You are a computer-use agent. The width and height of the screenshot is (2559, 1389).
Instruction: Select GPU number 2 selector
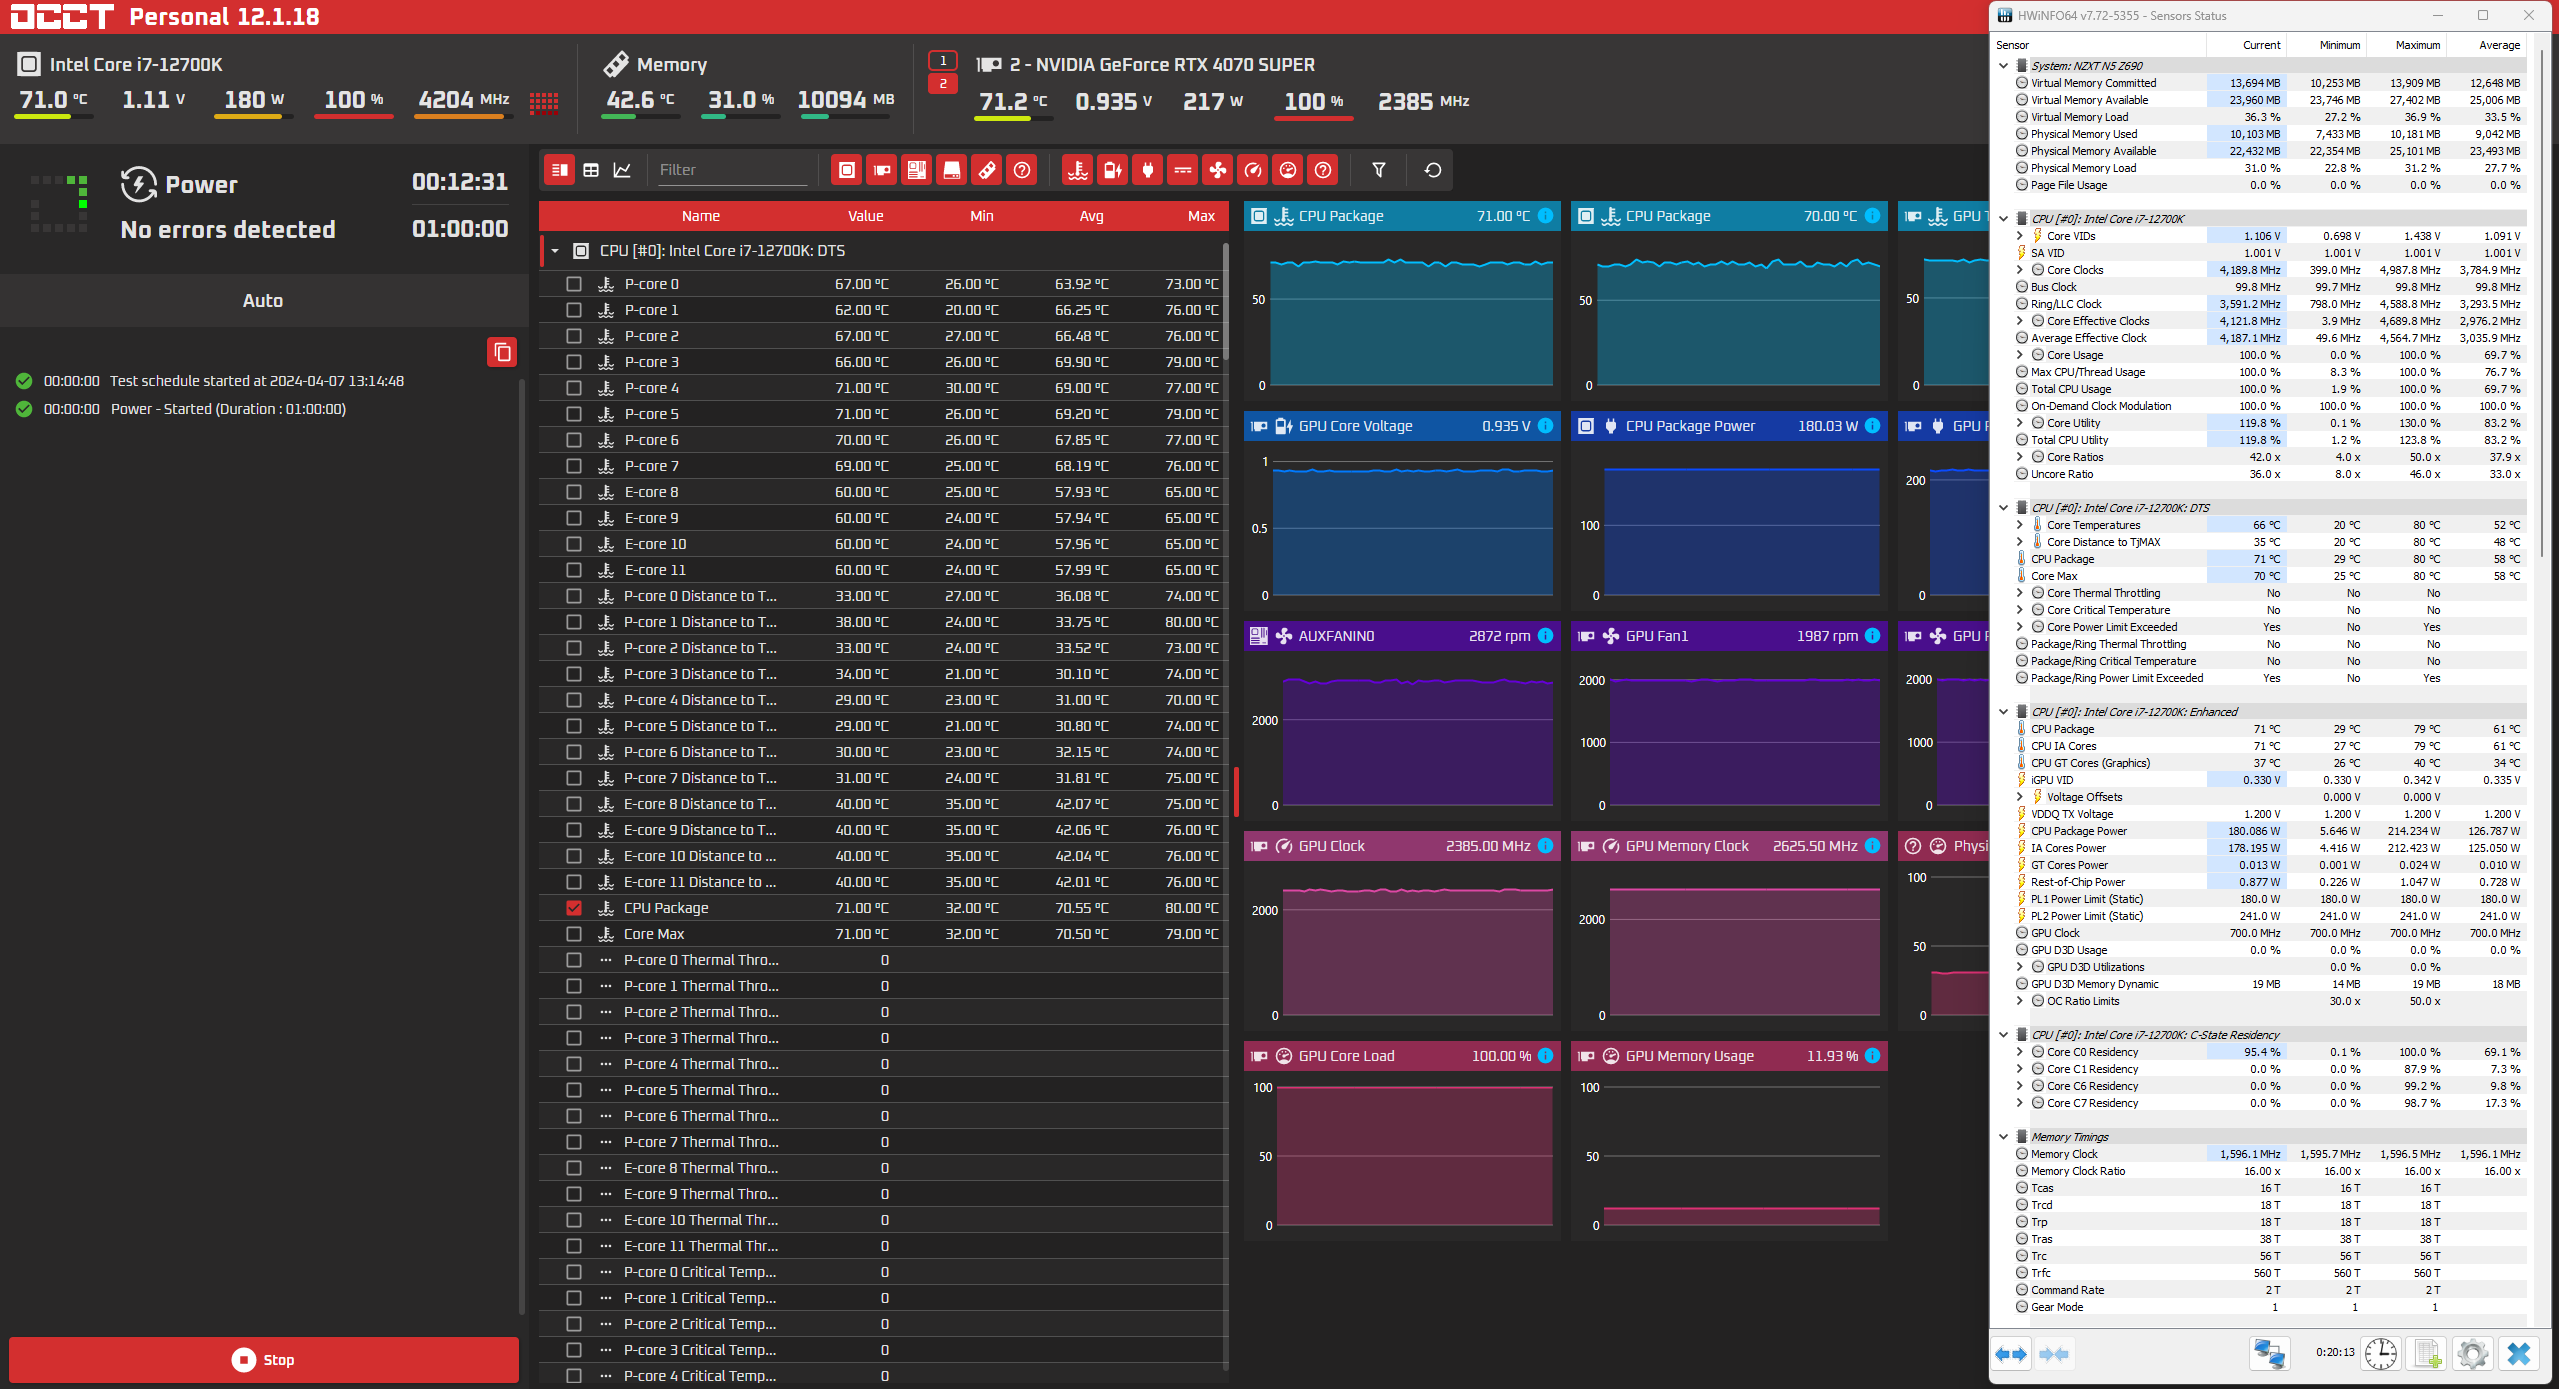pyautogui.click(x=943, y=84)
